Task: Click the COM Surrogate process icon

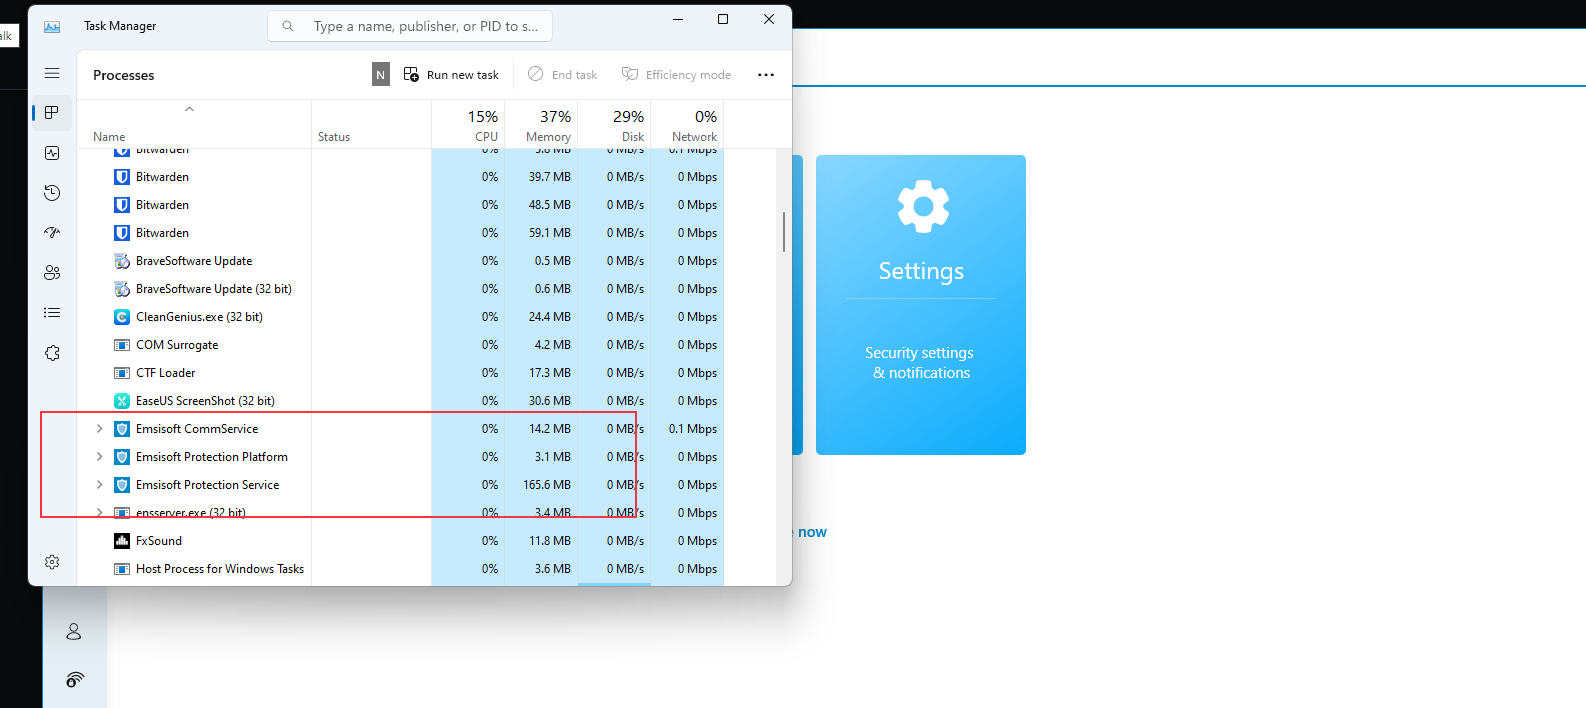Action: (x=122, y=345)
